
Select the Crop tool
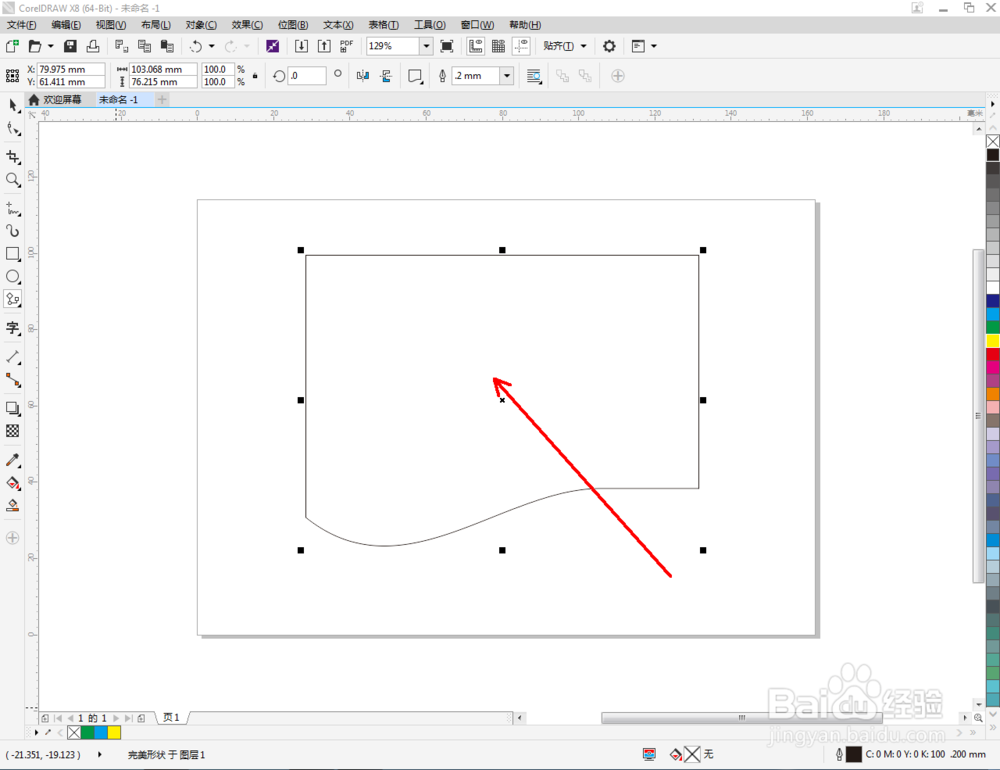[x=13, y=157]
